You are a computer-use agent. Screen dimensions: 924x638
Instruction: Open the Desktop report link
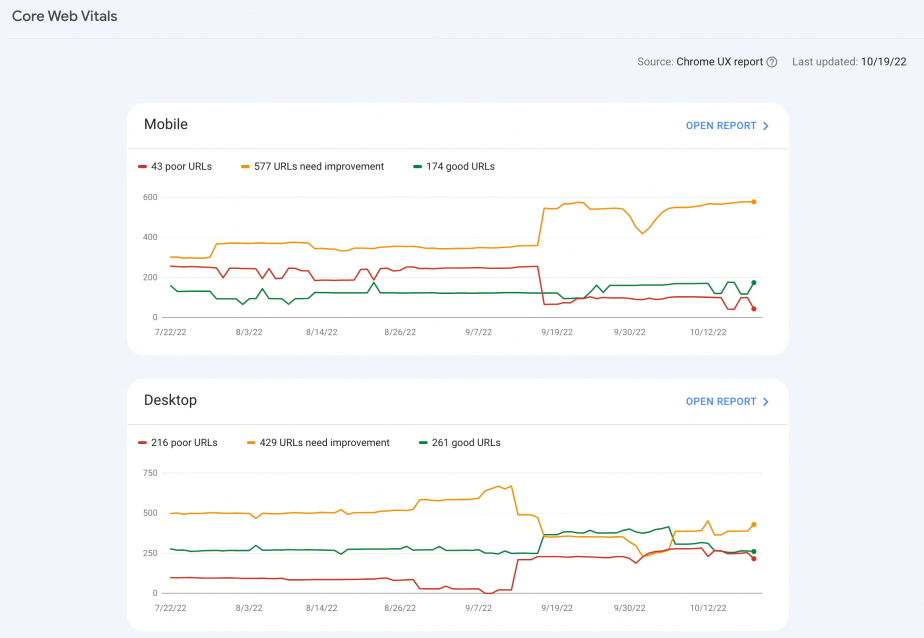tap(727, 401)
